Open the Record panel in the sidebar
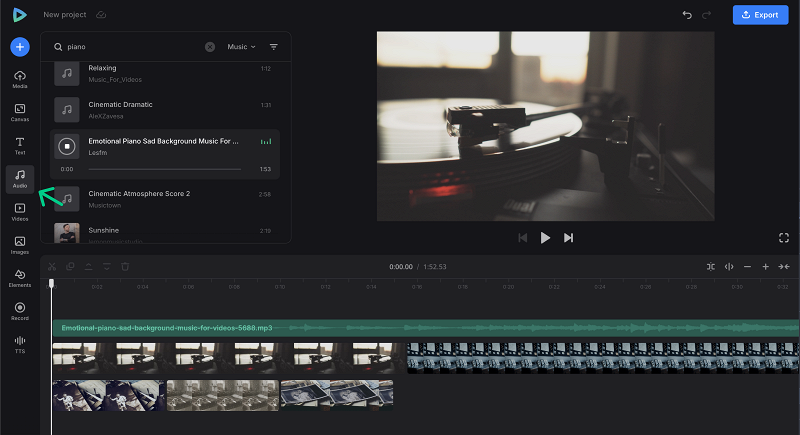800x435 pixels. click(20, 312)
